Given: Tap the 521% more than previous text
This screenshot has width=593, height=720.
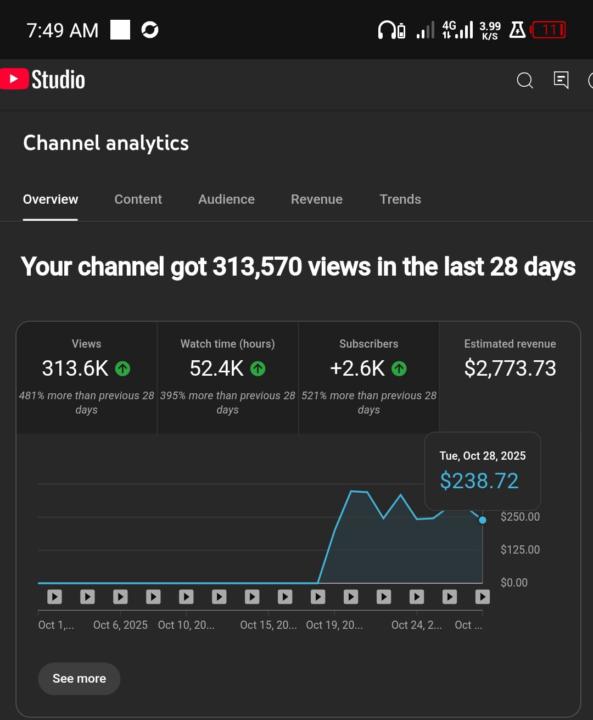Looking at the screenshot, I should (x=369, y=402).
